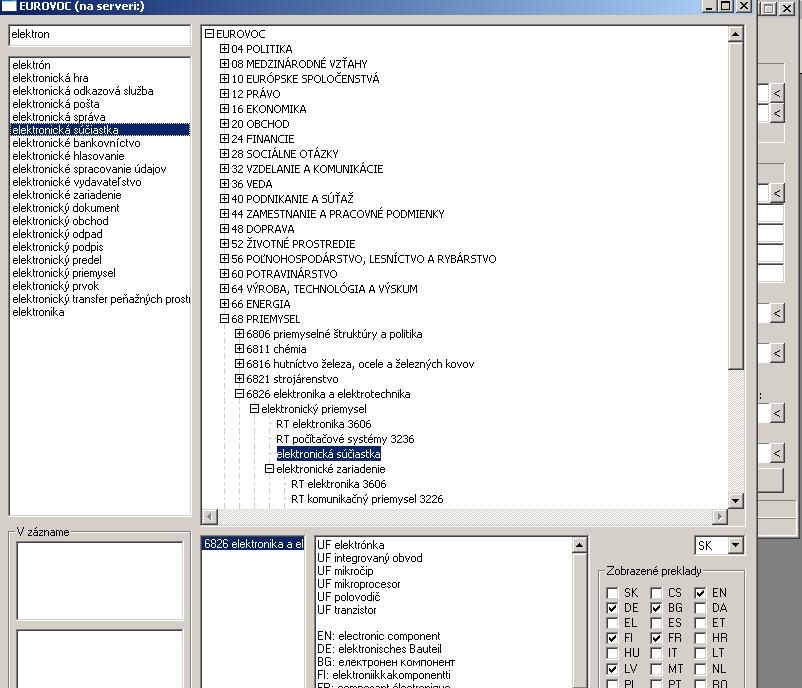Enable the DA translation checkbox

pyautogui.click(x=700, y=608)
